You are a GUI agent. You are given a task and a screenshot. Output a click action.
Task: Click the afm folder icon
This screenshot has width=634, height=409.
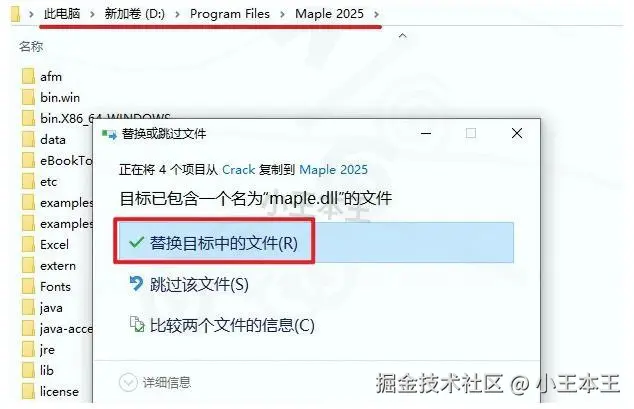click(28, 76)
